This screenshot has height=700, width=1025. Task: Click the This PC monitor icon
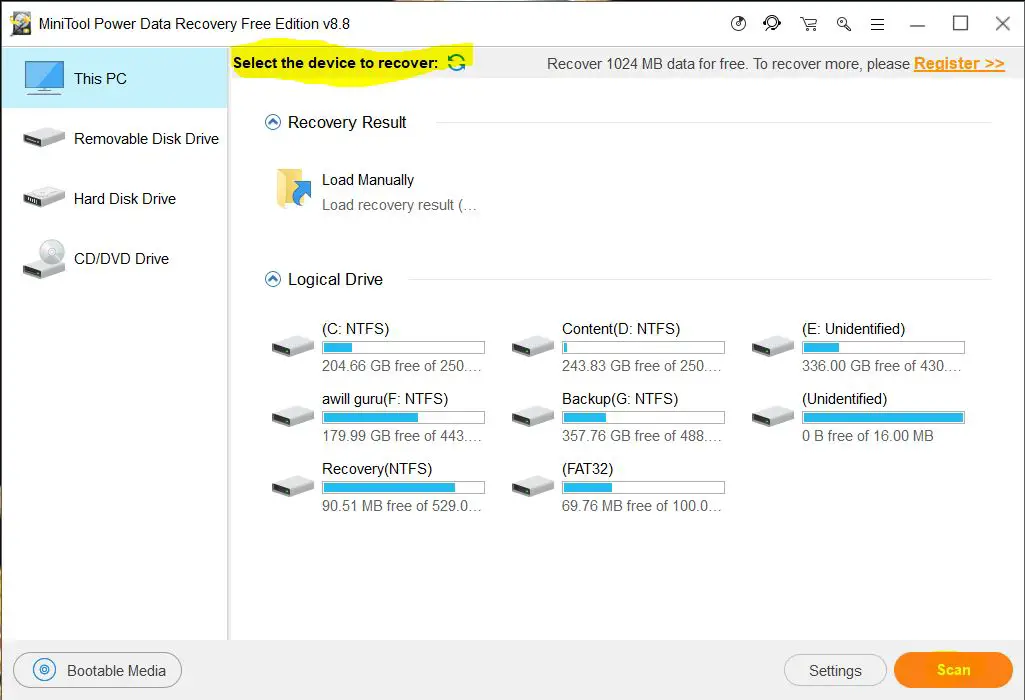point(44,78)
